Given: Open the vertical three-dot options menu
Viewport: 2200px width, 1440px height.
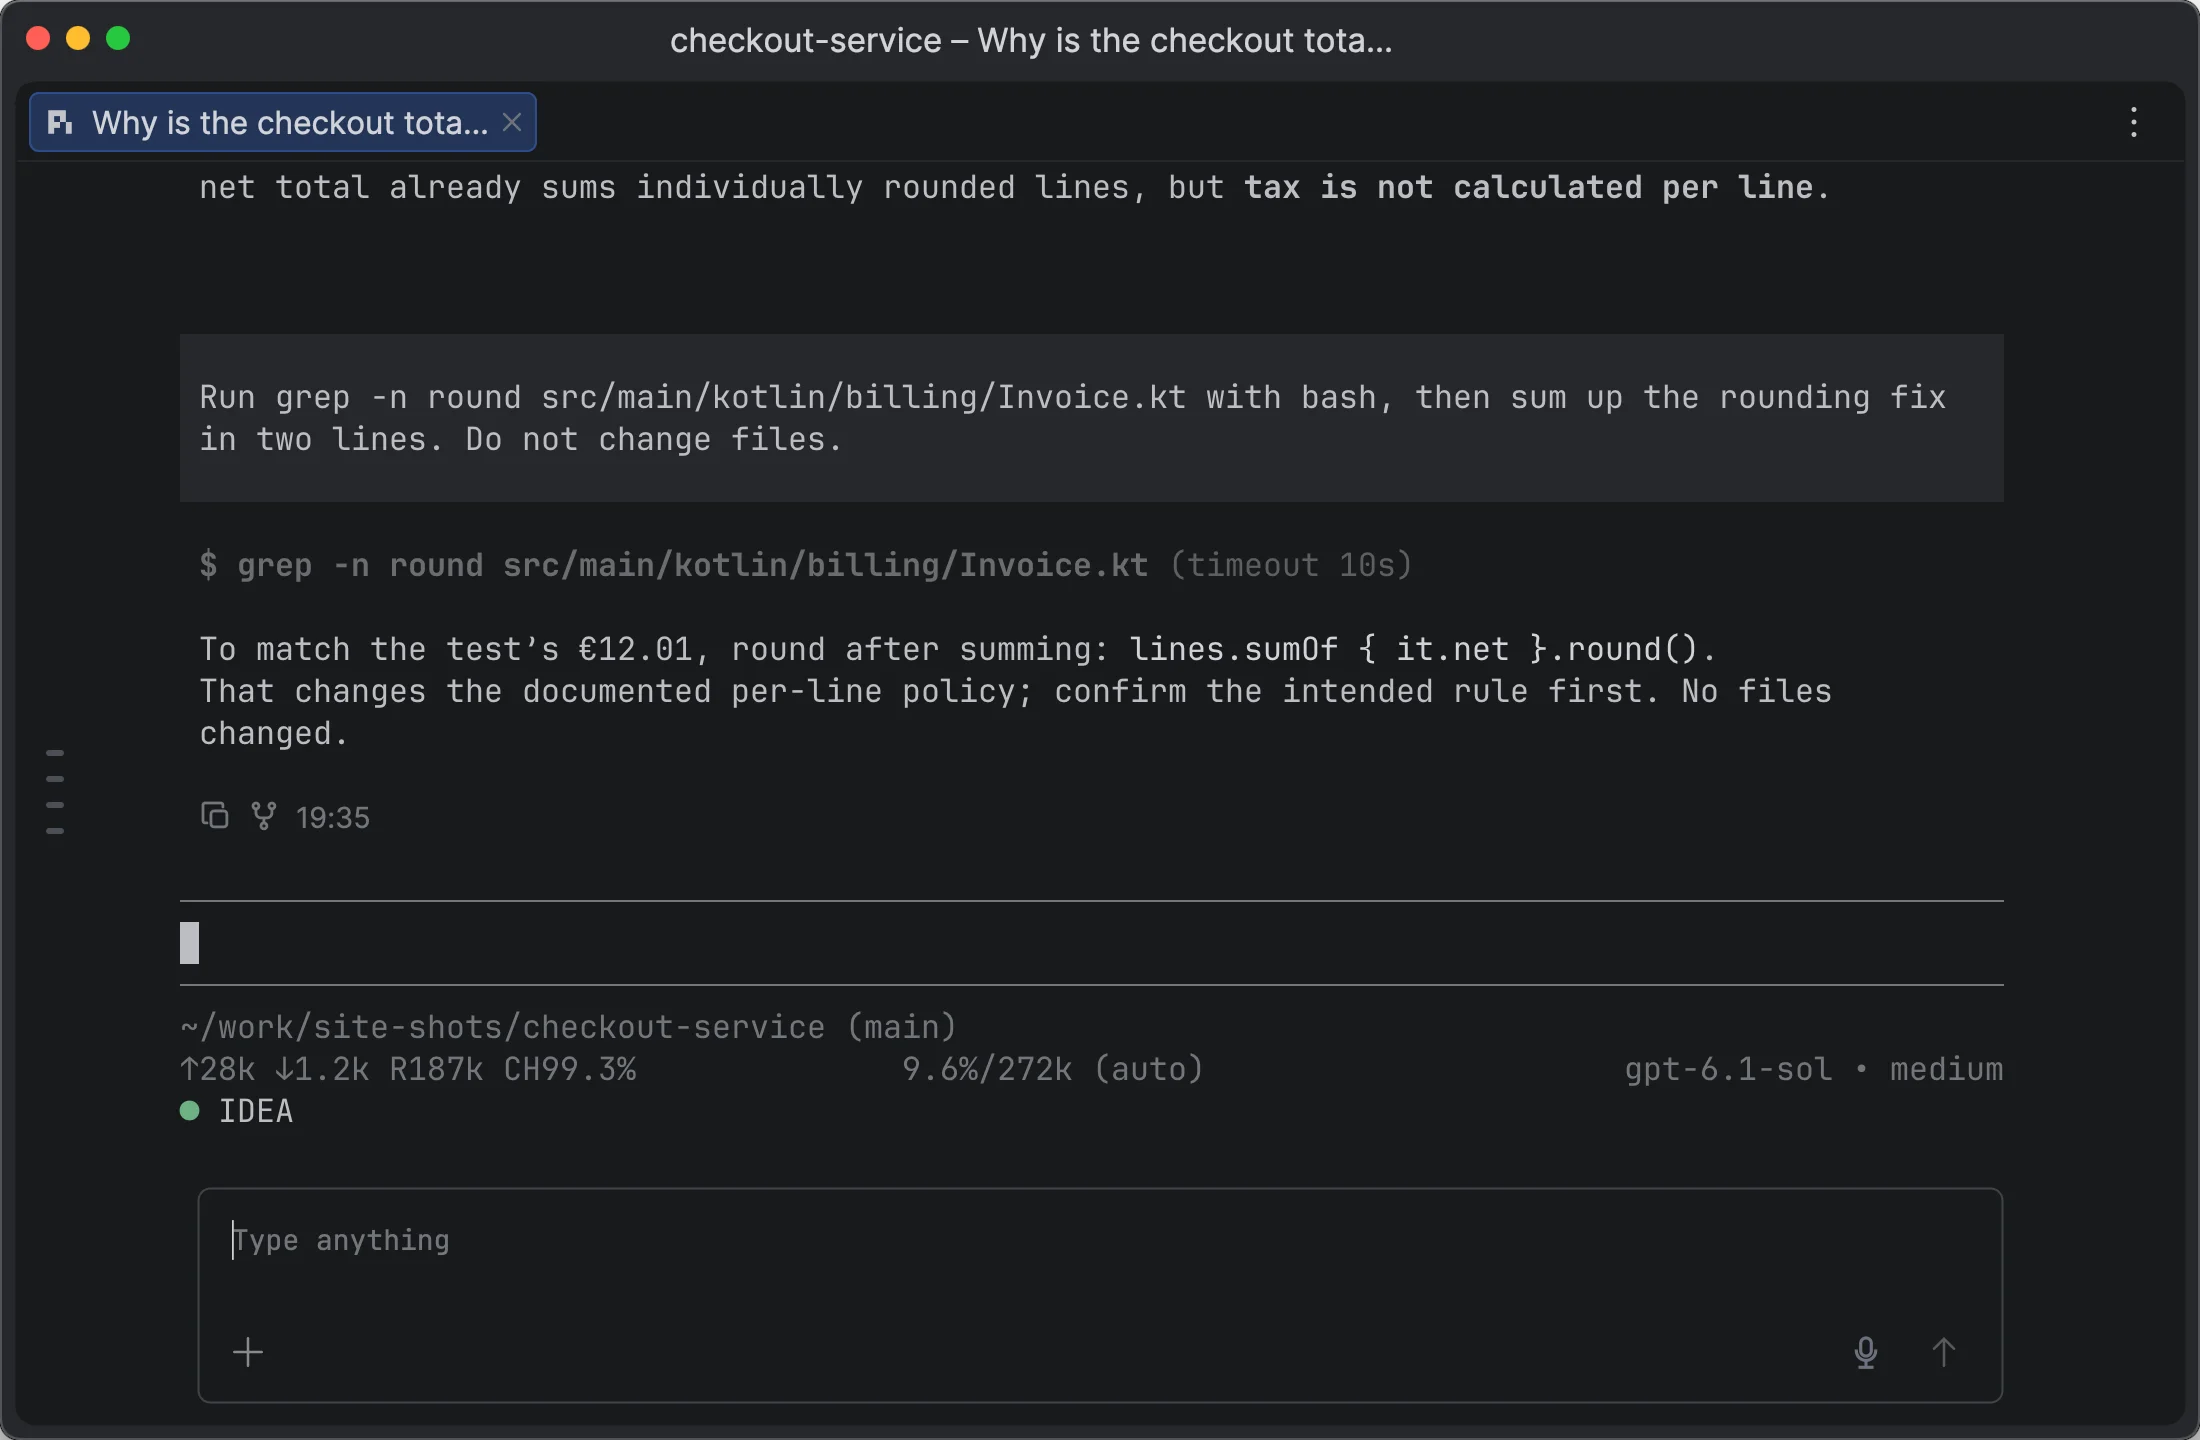Looking at the screenshot, I should click(x=2133, y=122).
